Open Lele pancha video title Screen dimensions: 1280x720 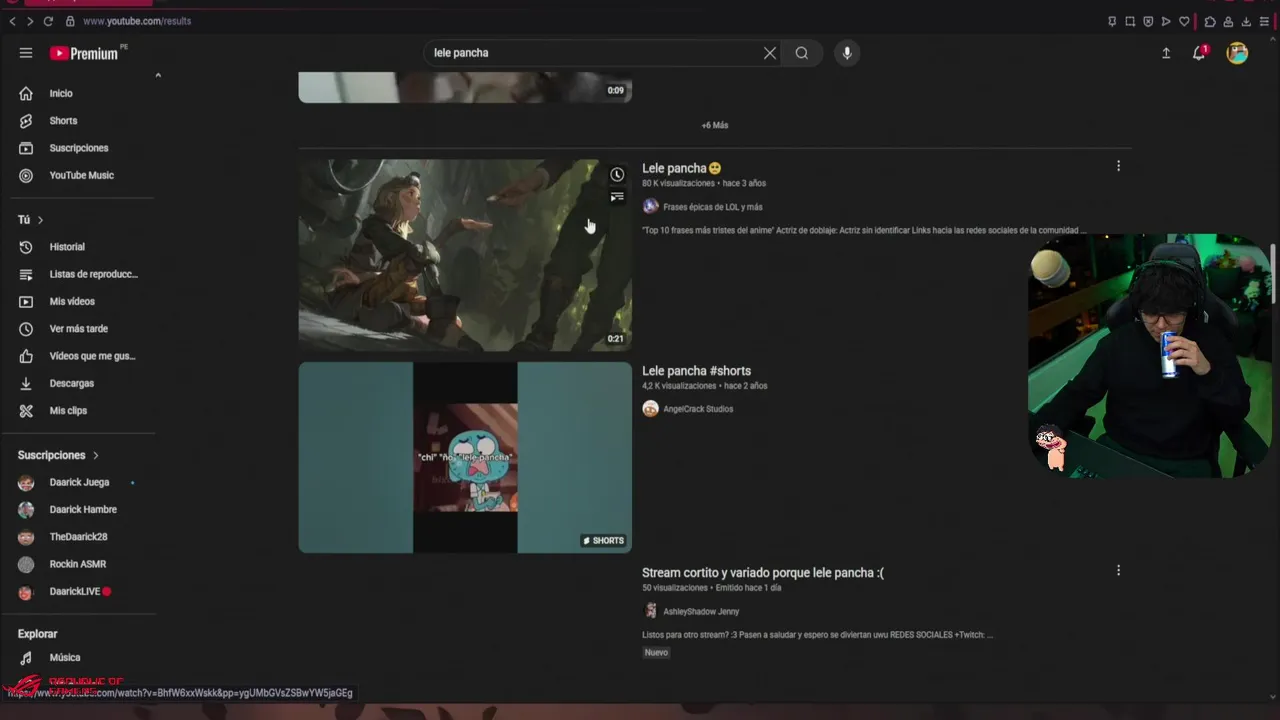click(682, 168)
